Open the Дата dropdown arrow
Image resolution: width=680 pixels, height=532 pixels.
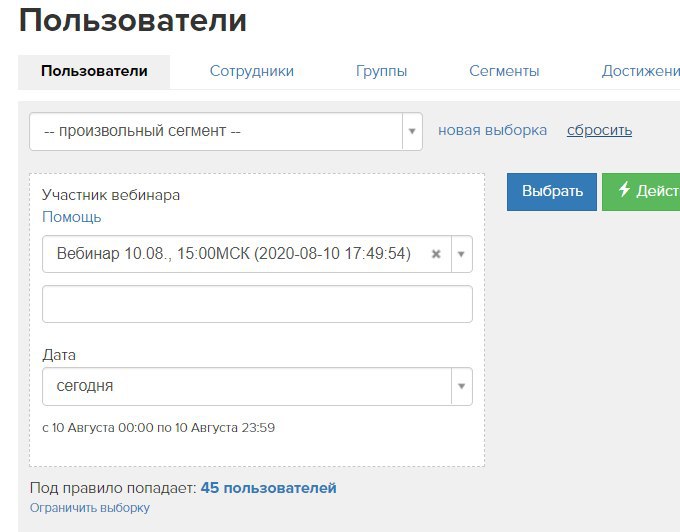461,386
